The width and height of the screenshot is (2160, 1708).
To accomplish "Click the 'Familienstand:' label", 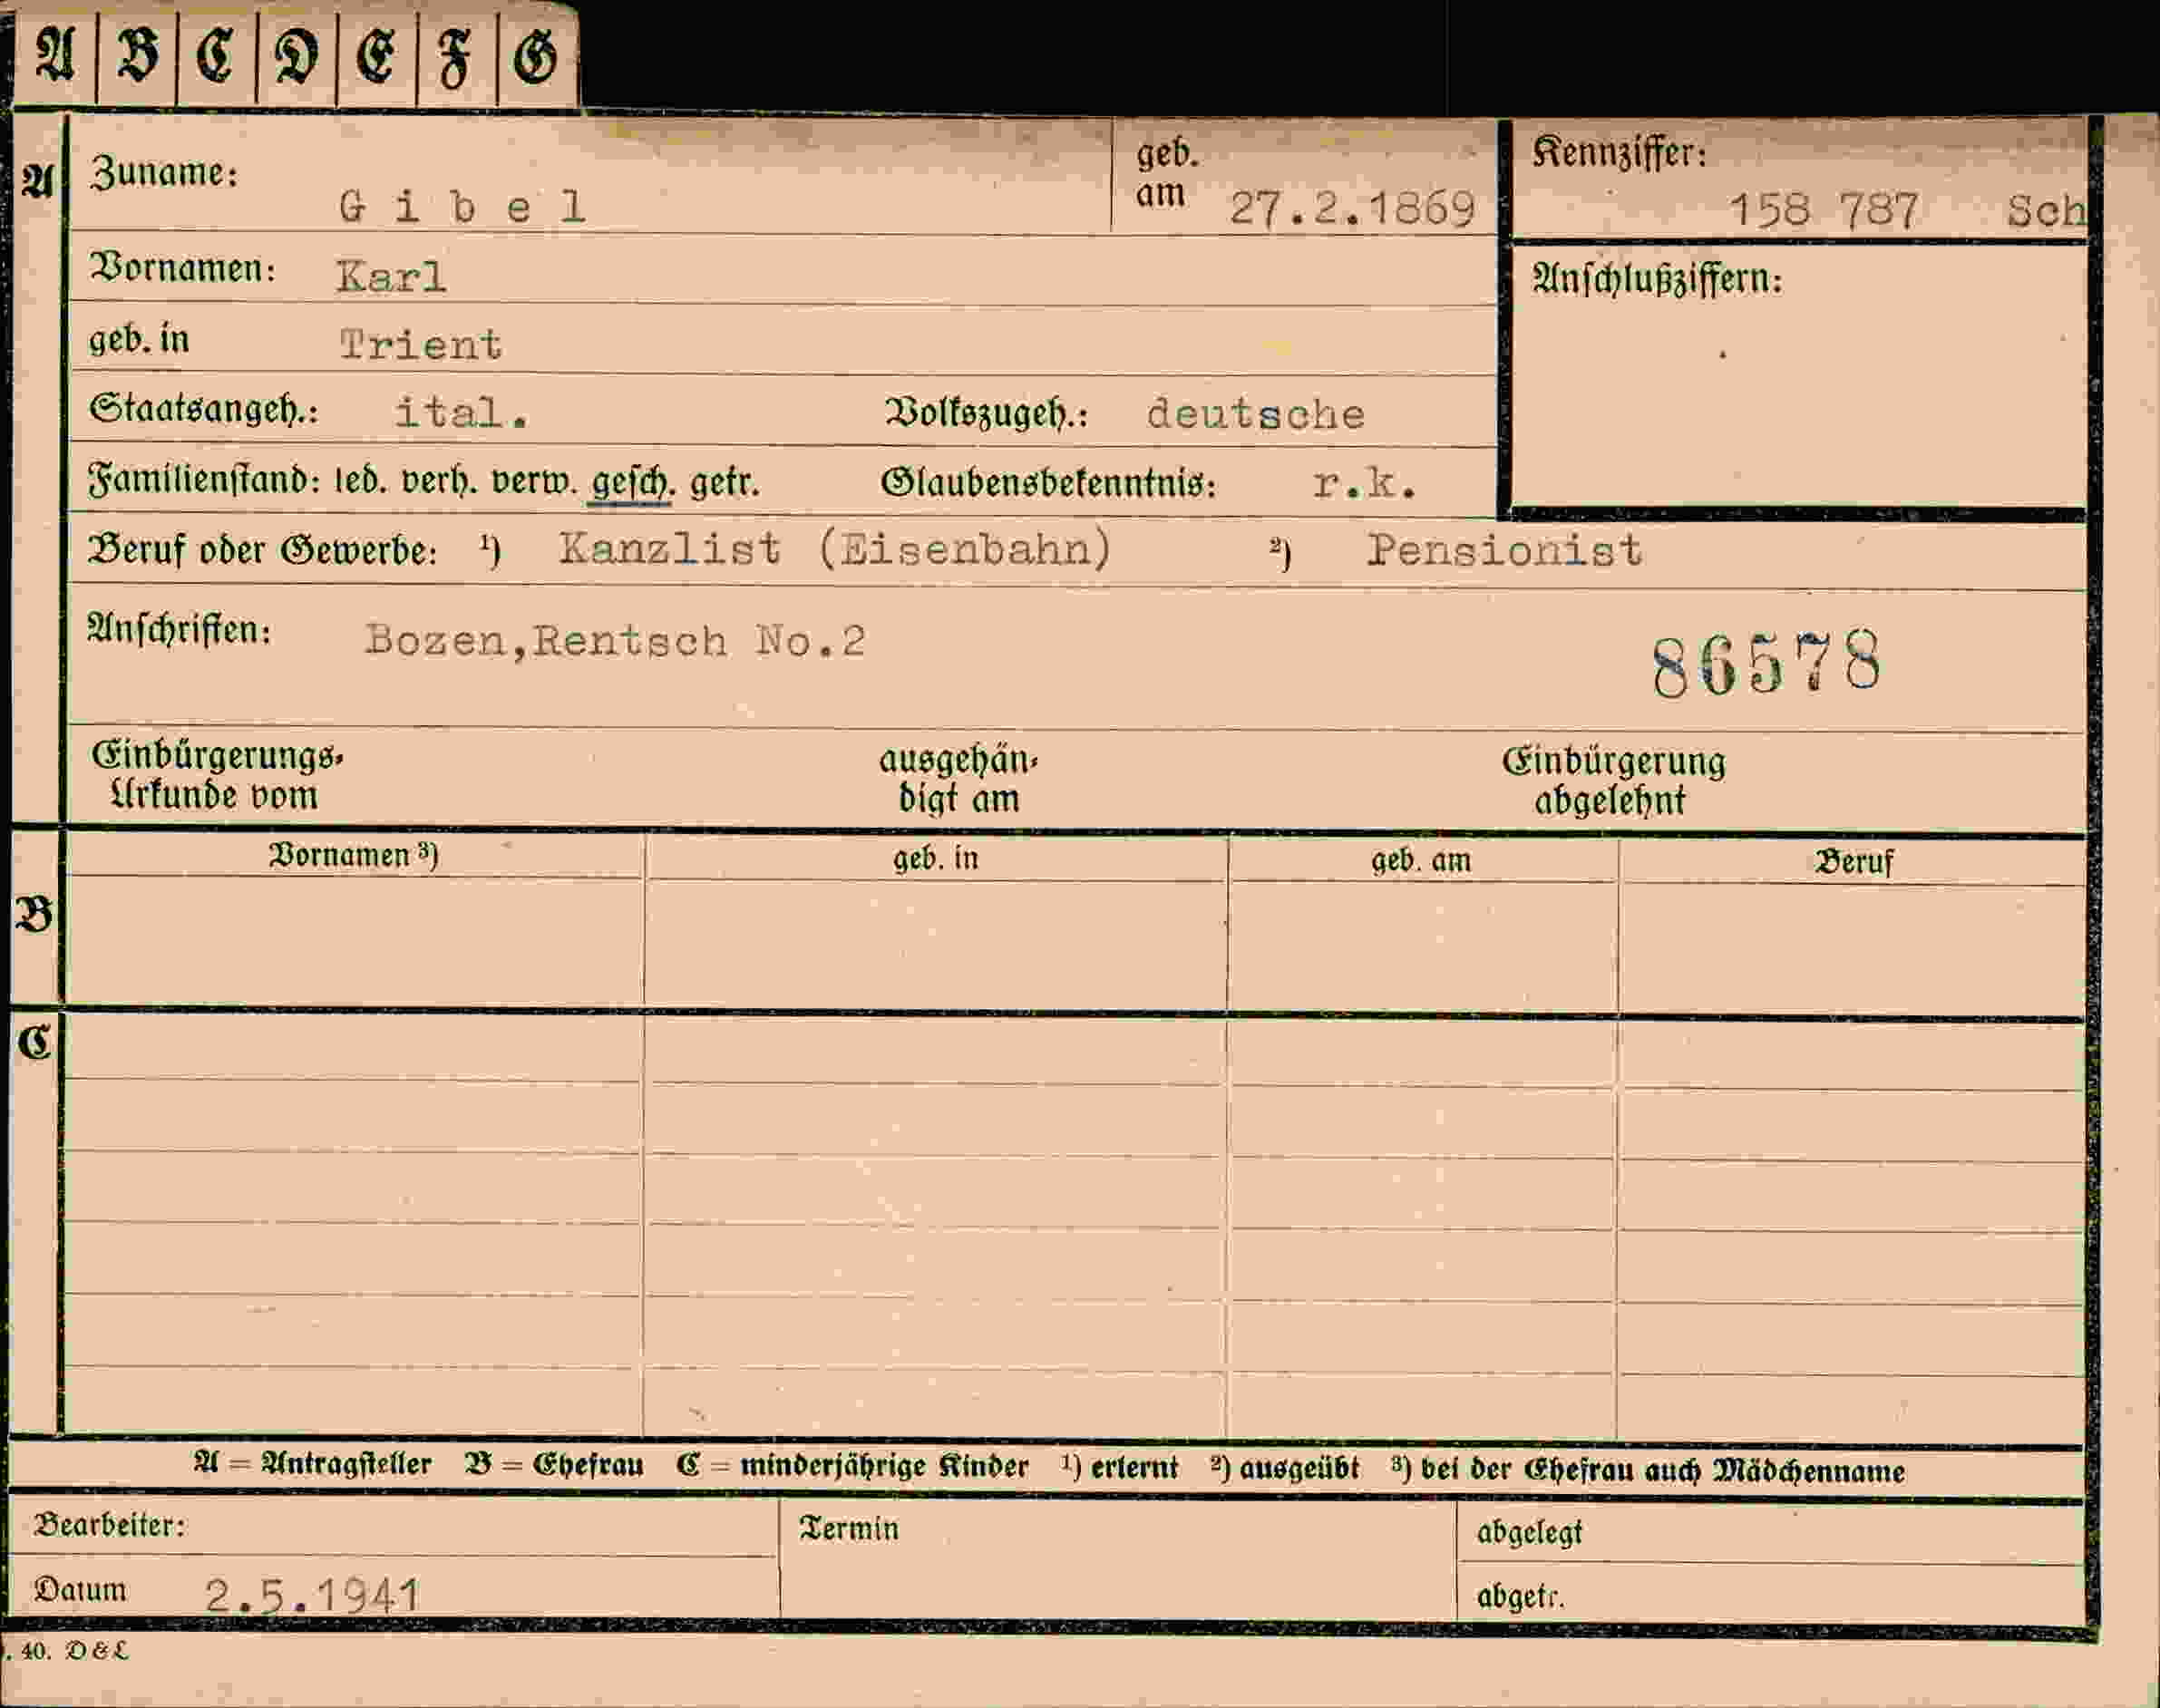I will [x=204, y=481].
